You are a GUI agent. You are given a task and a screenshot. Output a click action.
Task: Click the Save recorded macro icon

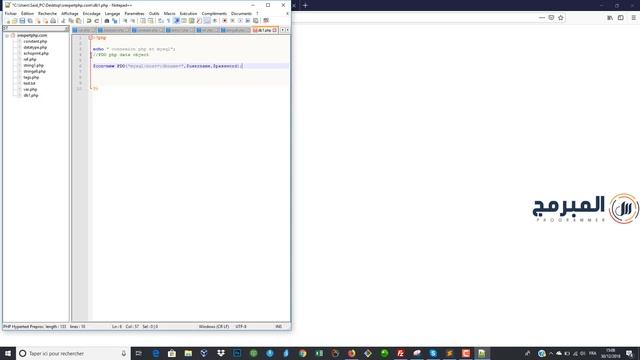(256, 20)
